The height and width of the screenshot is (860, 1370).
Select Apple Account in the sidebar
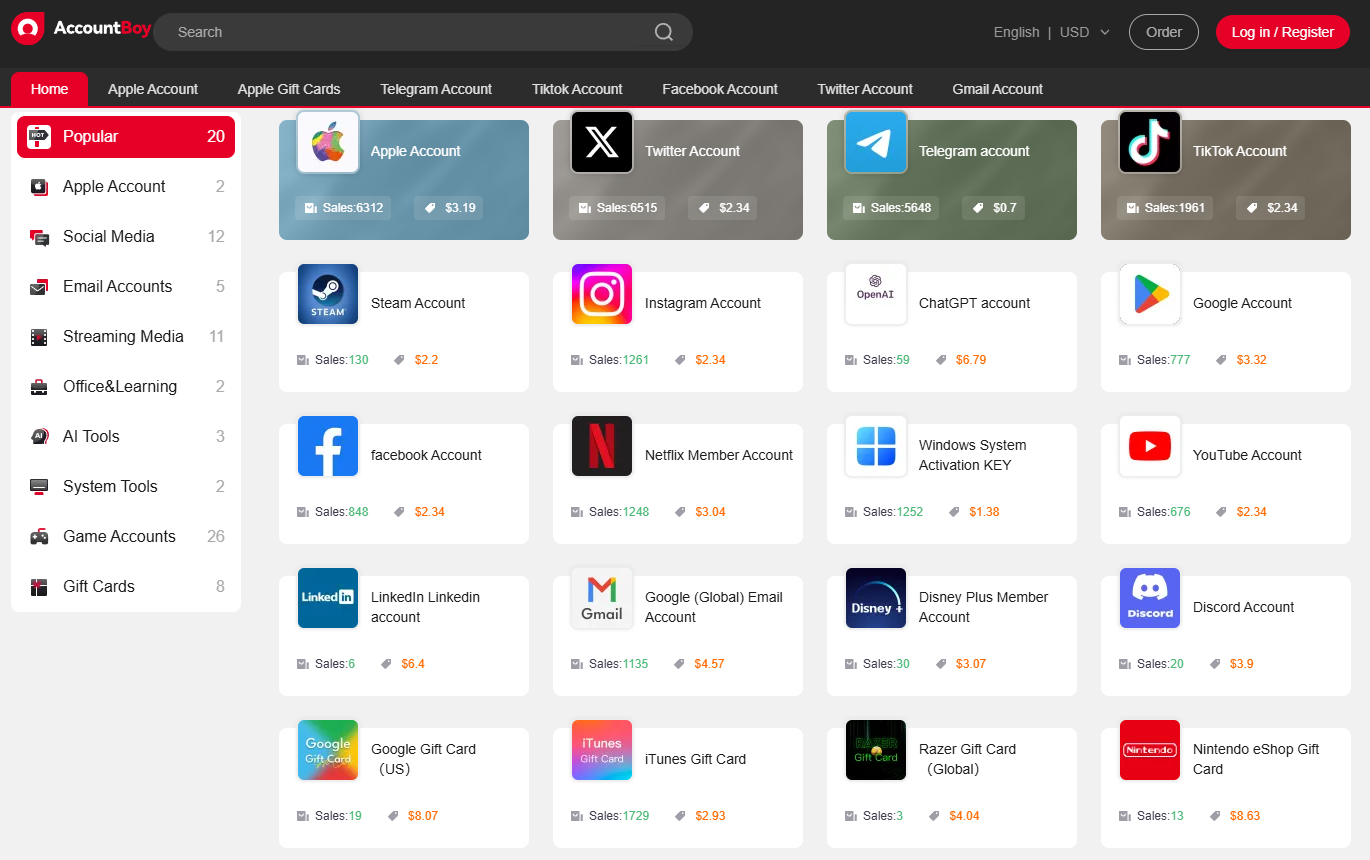[x=126, y=187]
